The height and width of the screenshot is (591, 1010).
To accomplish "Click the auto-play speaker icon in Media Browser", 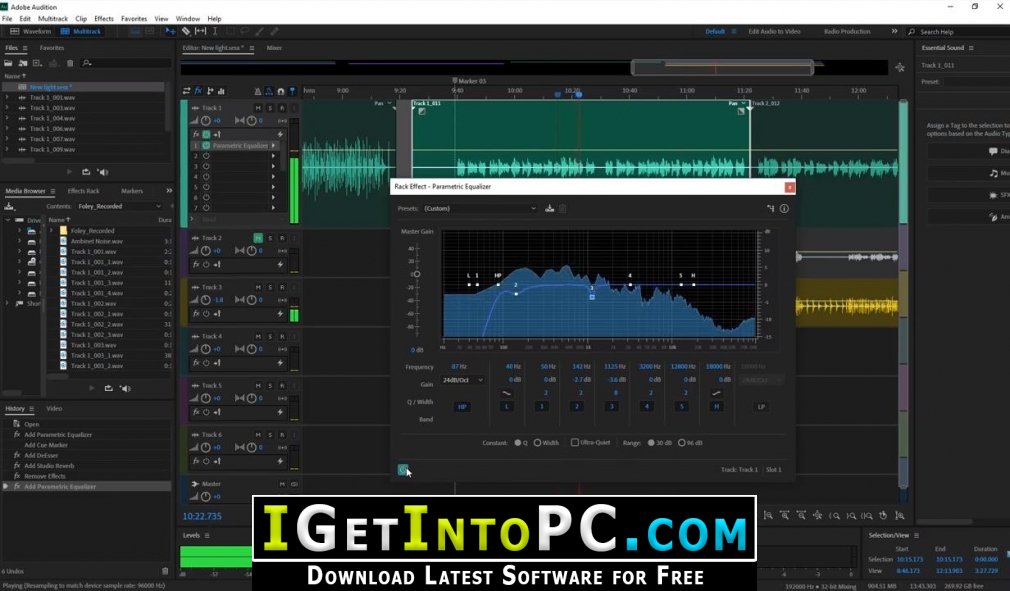I will (125, 388).
